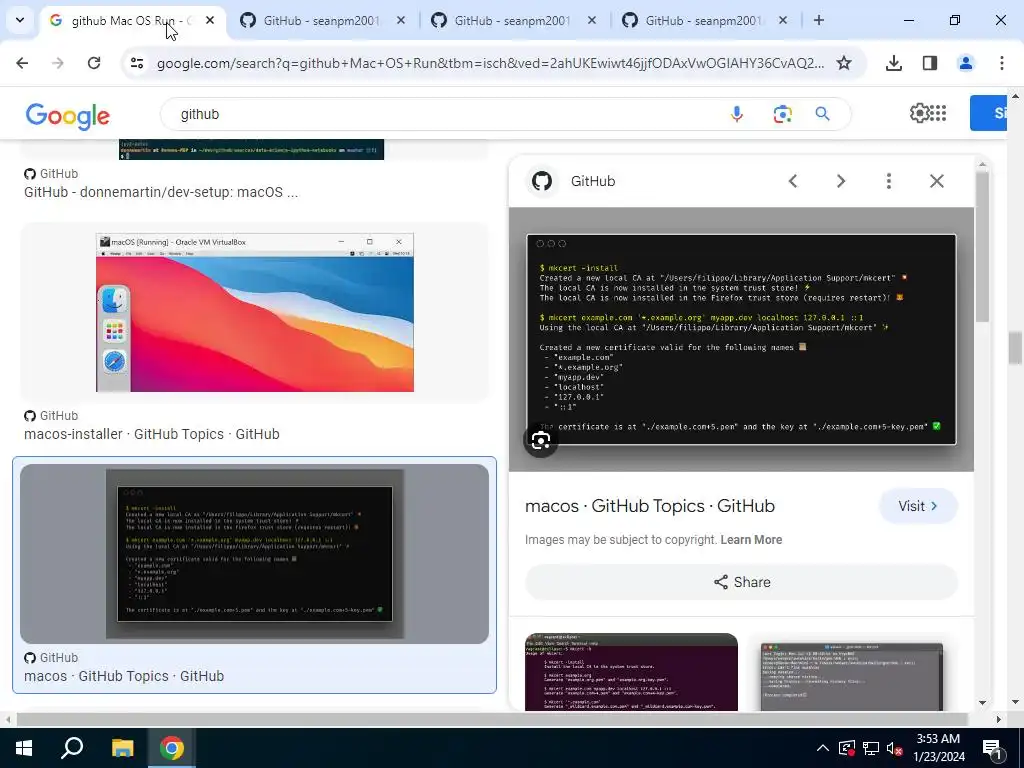Reload the current page
Screen dimensions: 1024x768
pyautogui.click(x=94, y=63)
